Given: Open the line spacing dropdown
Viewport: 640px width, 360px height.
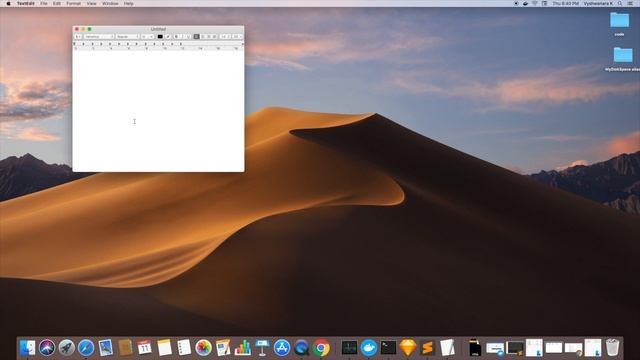Looking at the screenshot, I should point(225,36).
